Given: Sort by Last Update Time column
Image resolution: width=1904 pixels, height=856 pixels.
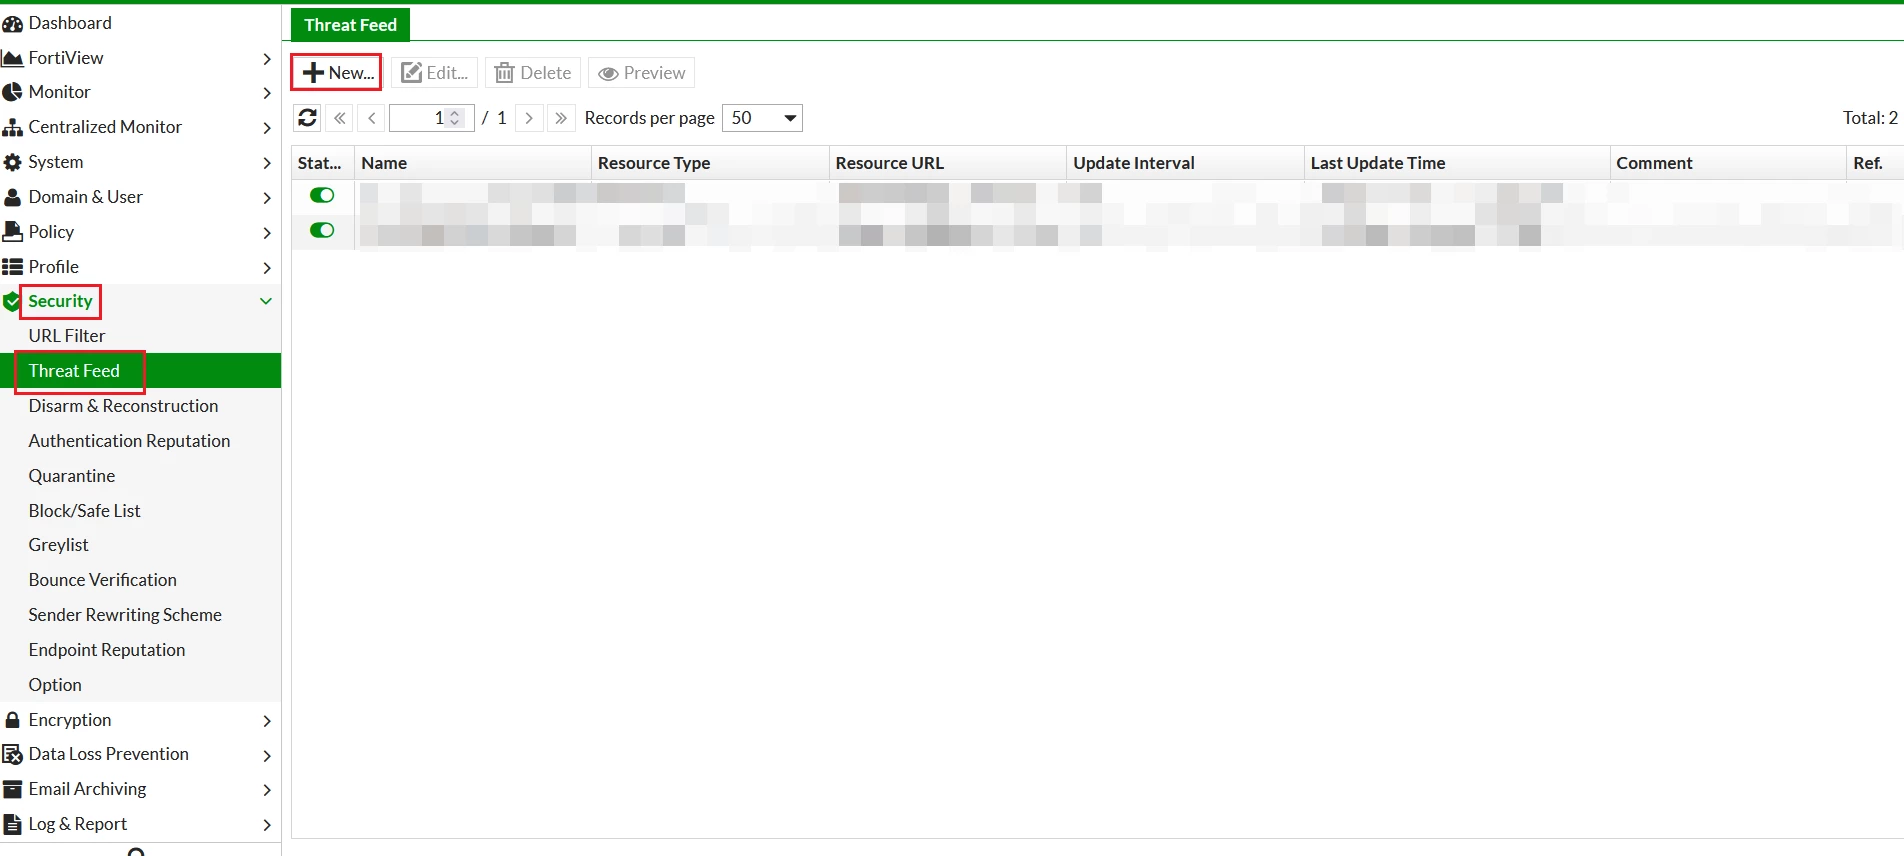Looking at the screenshot, I should click(x=1457, y=163).
